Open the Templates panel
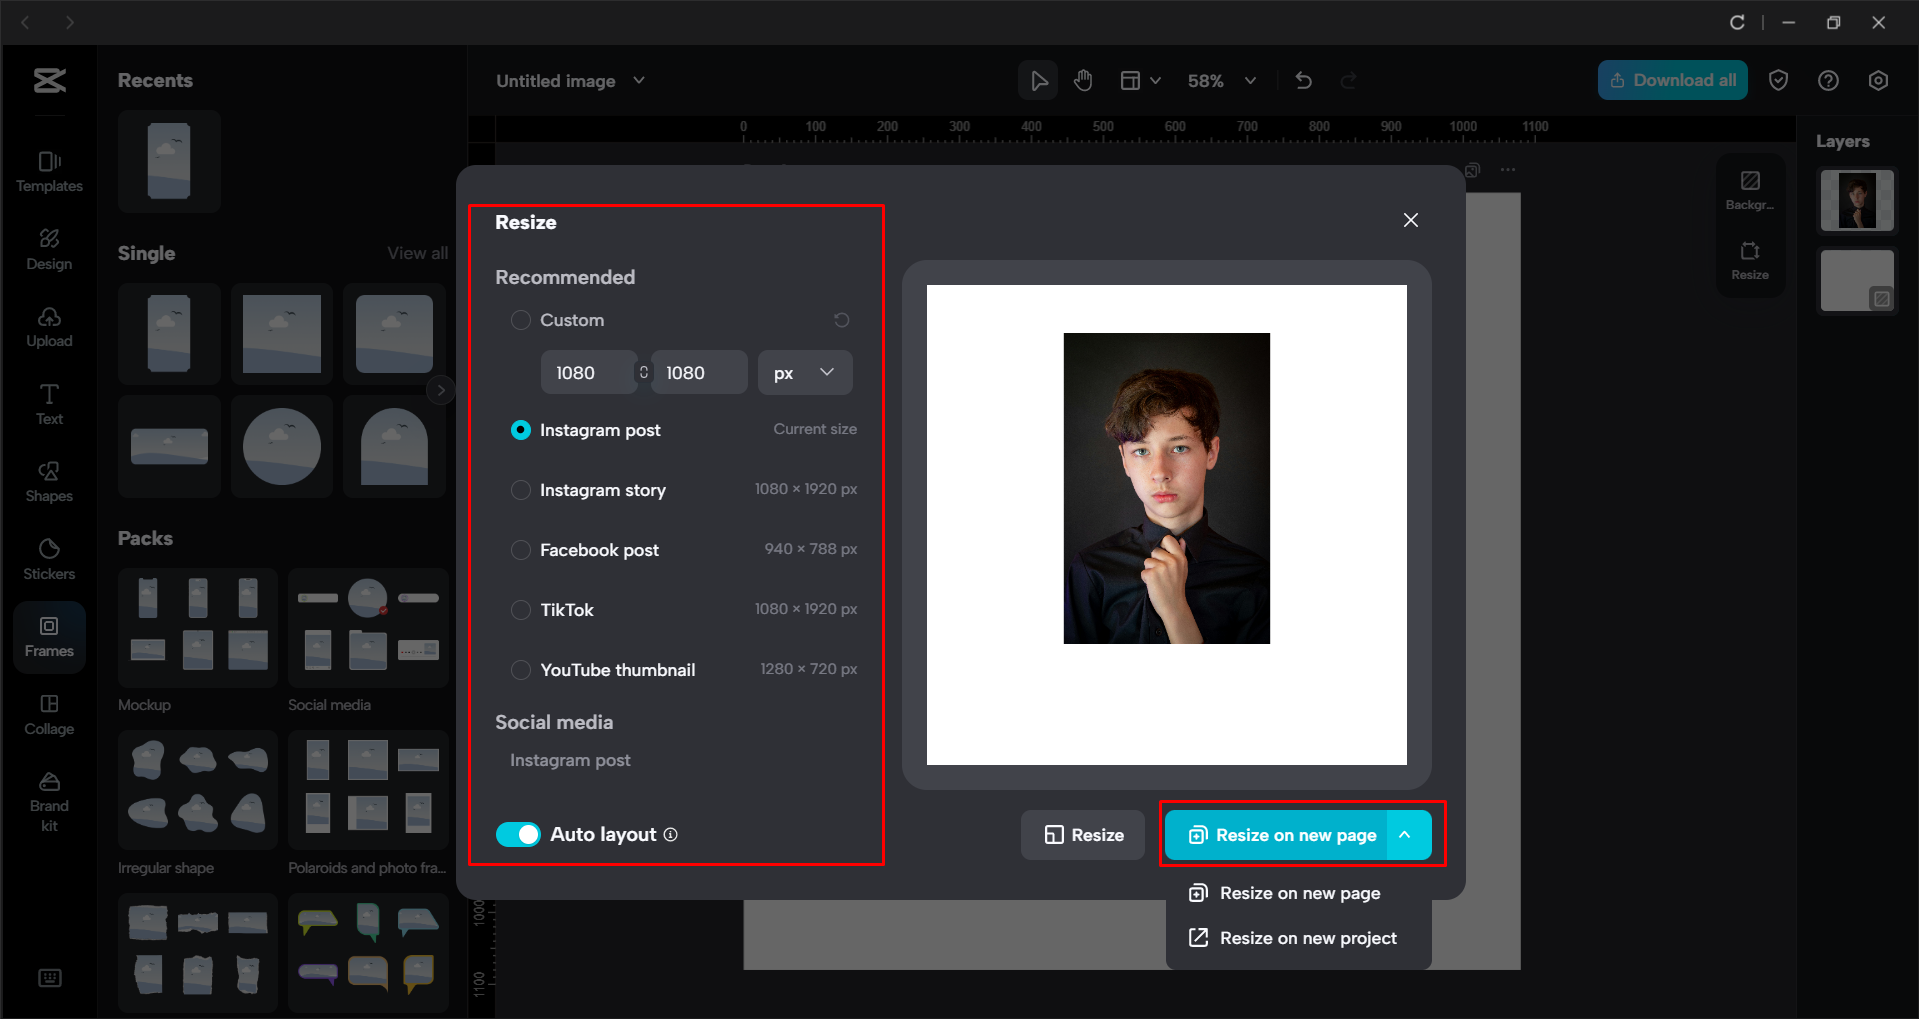Image resolution: width=1919 pixels, height=1019 pixels. coord(48,172)
